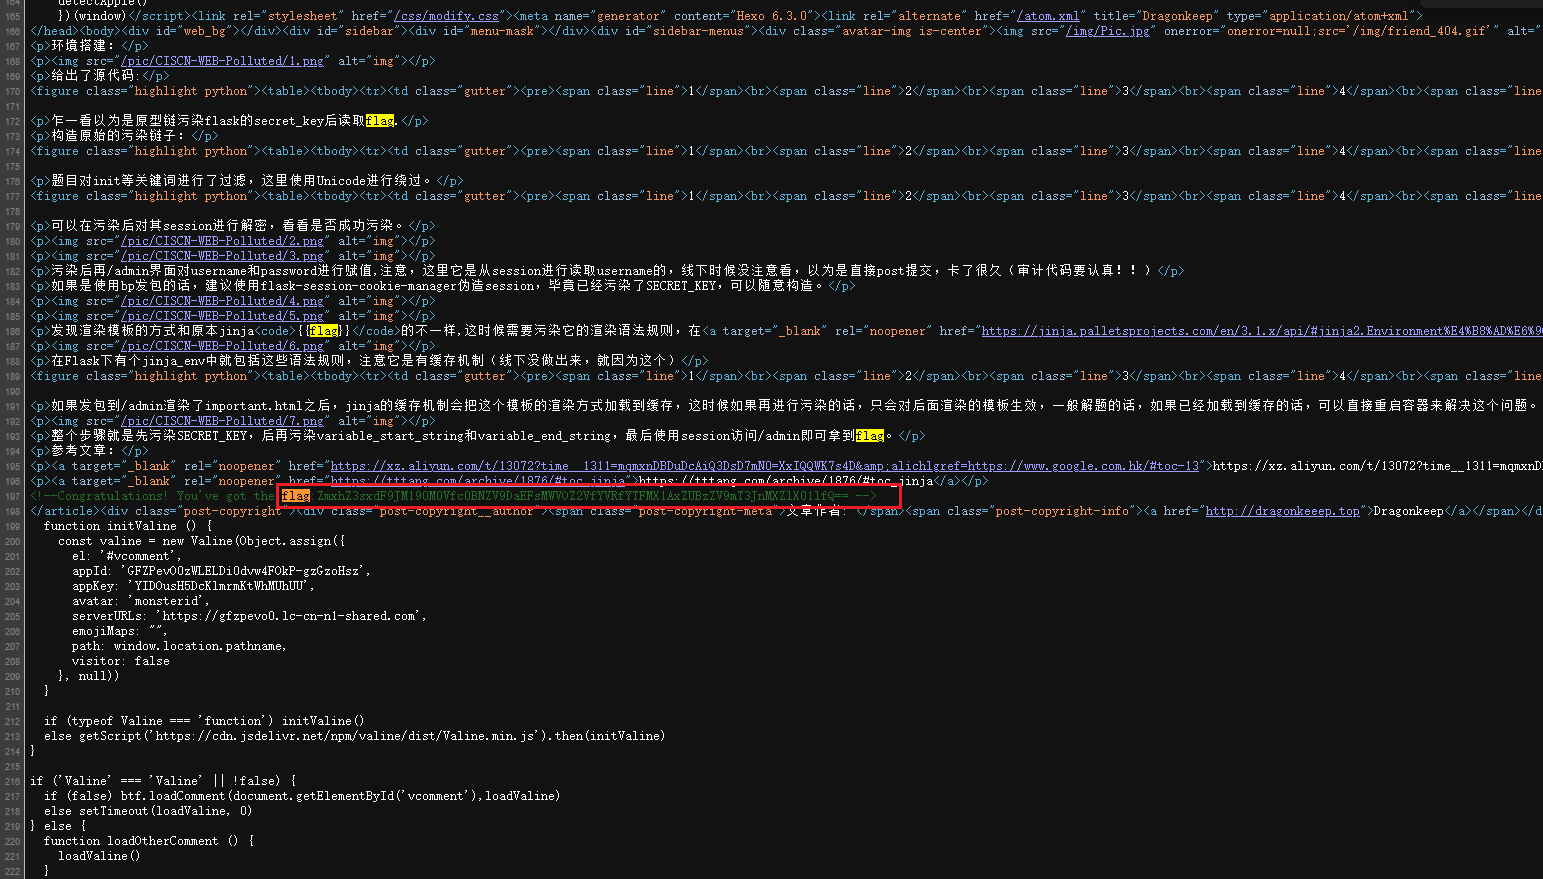Open the CISCN-WEB-Polluted/7.png image link
1543x879 pixels.
click(222, 421)
